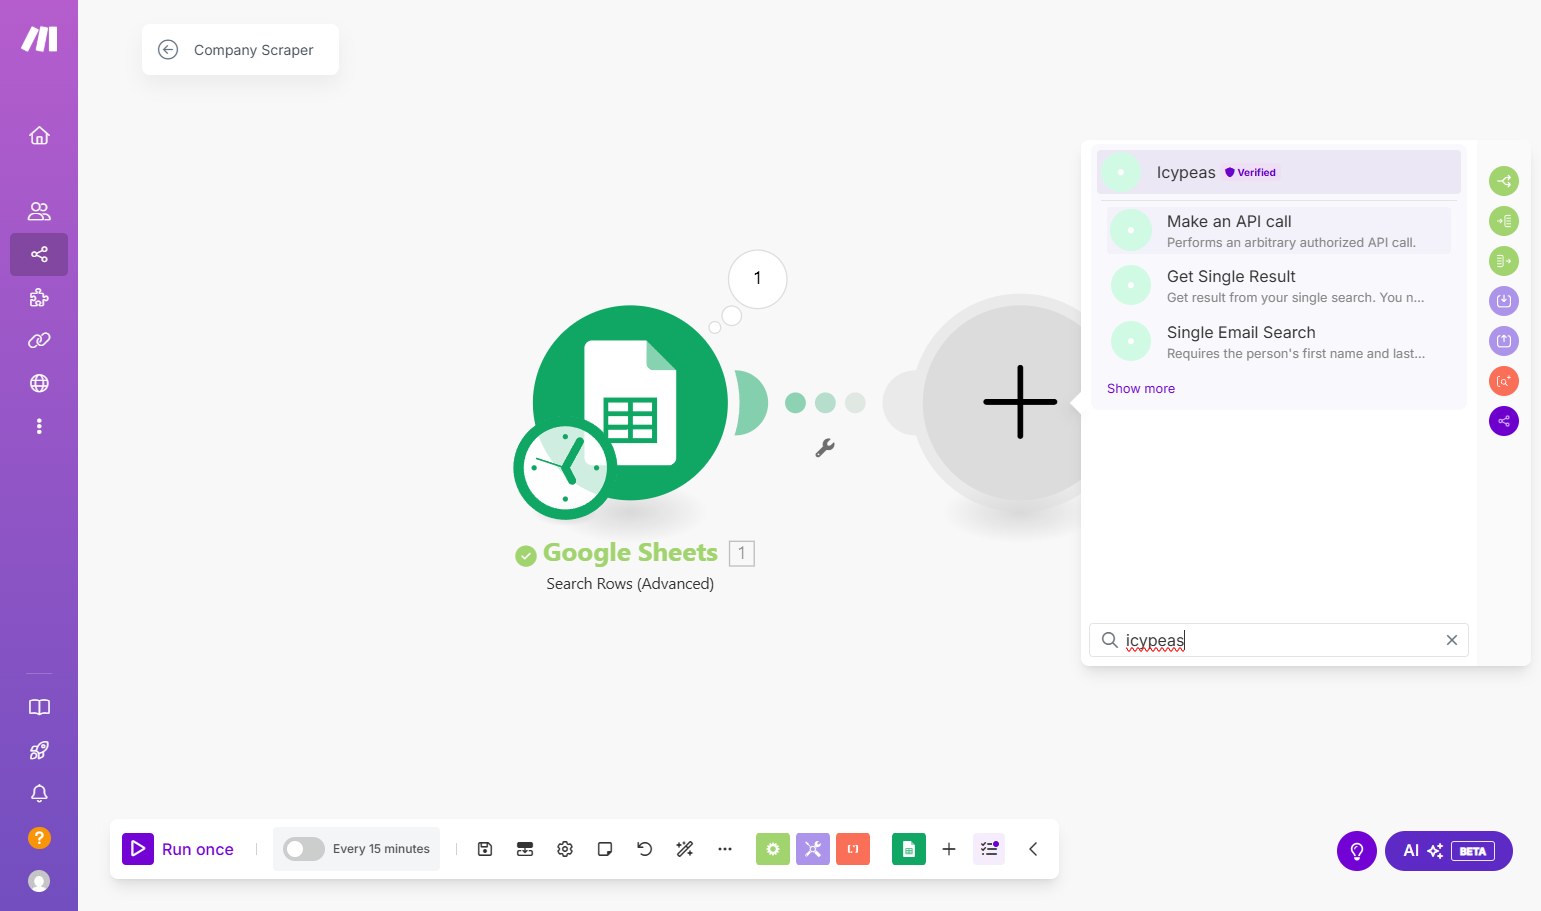Open the notifications bell

click(39, 793)
